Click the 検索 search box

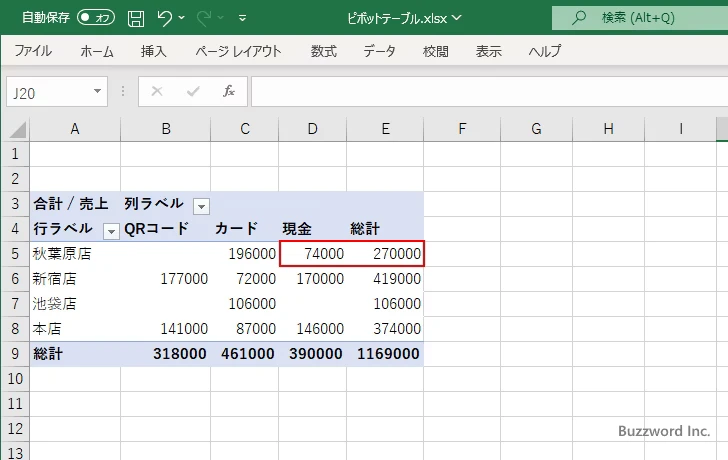[640, 18]
